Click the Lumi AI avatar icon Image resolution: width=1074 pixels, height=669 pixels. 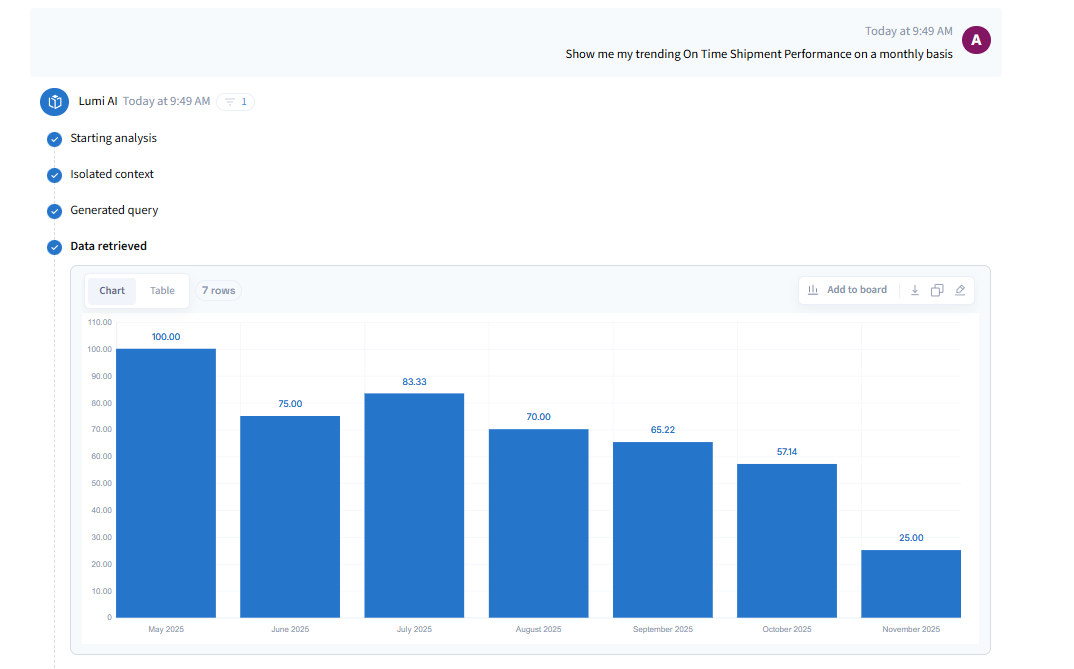[54, 102]
